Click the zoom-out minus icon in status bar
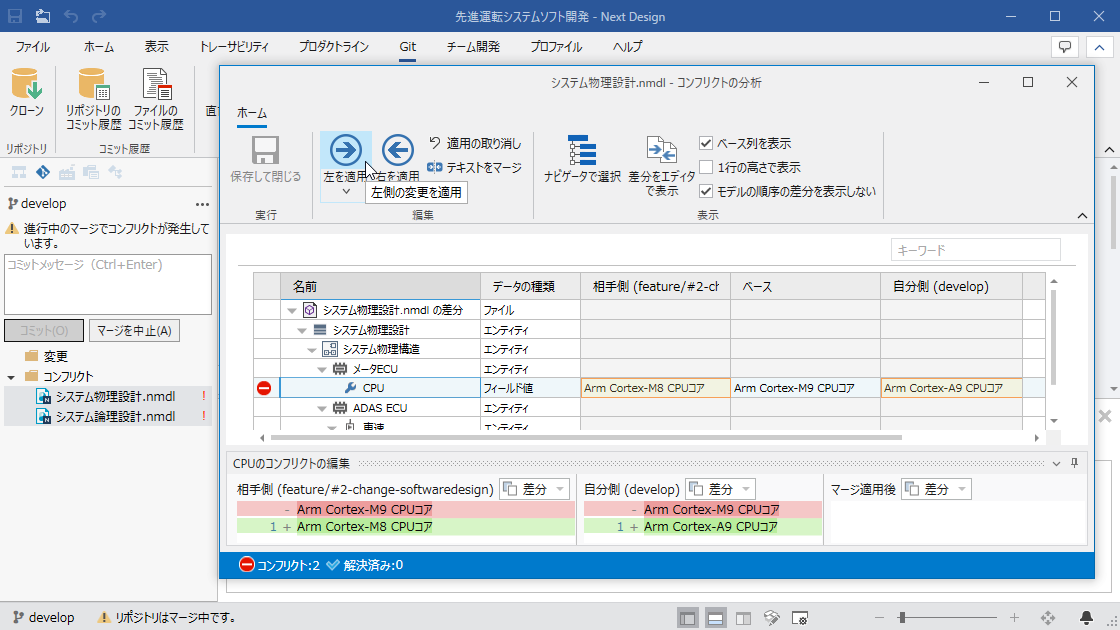 coord(879,618)
